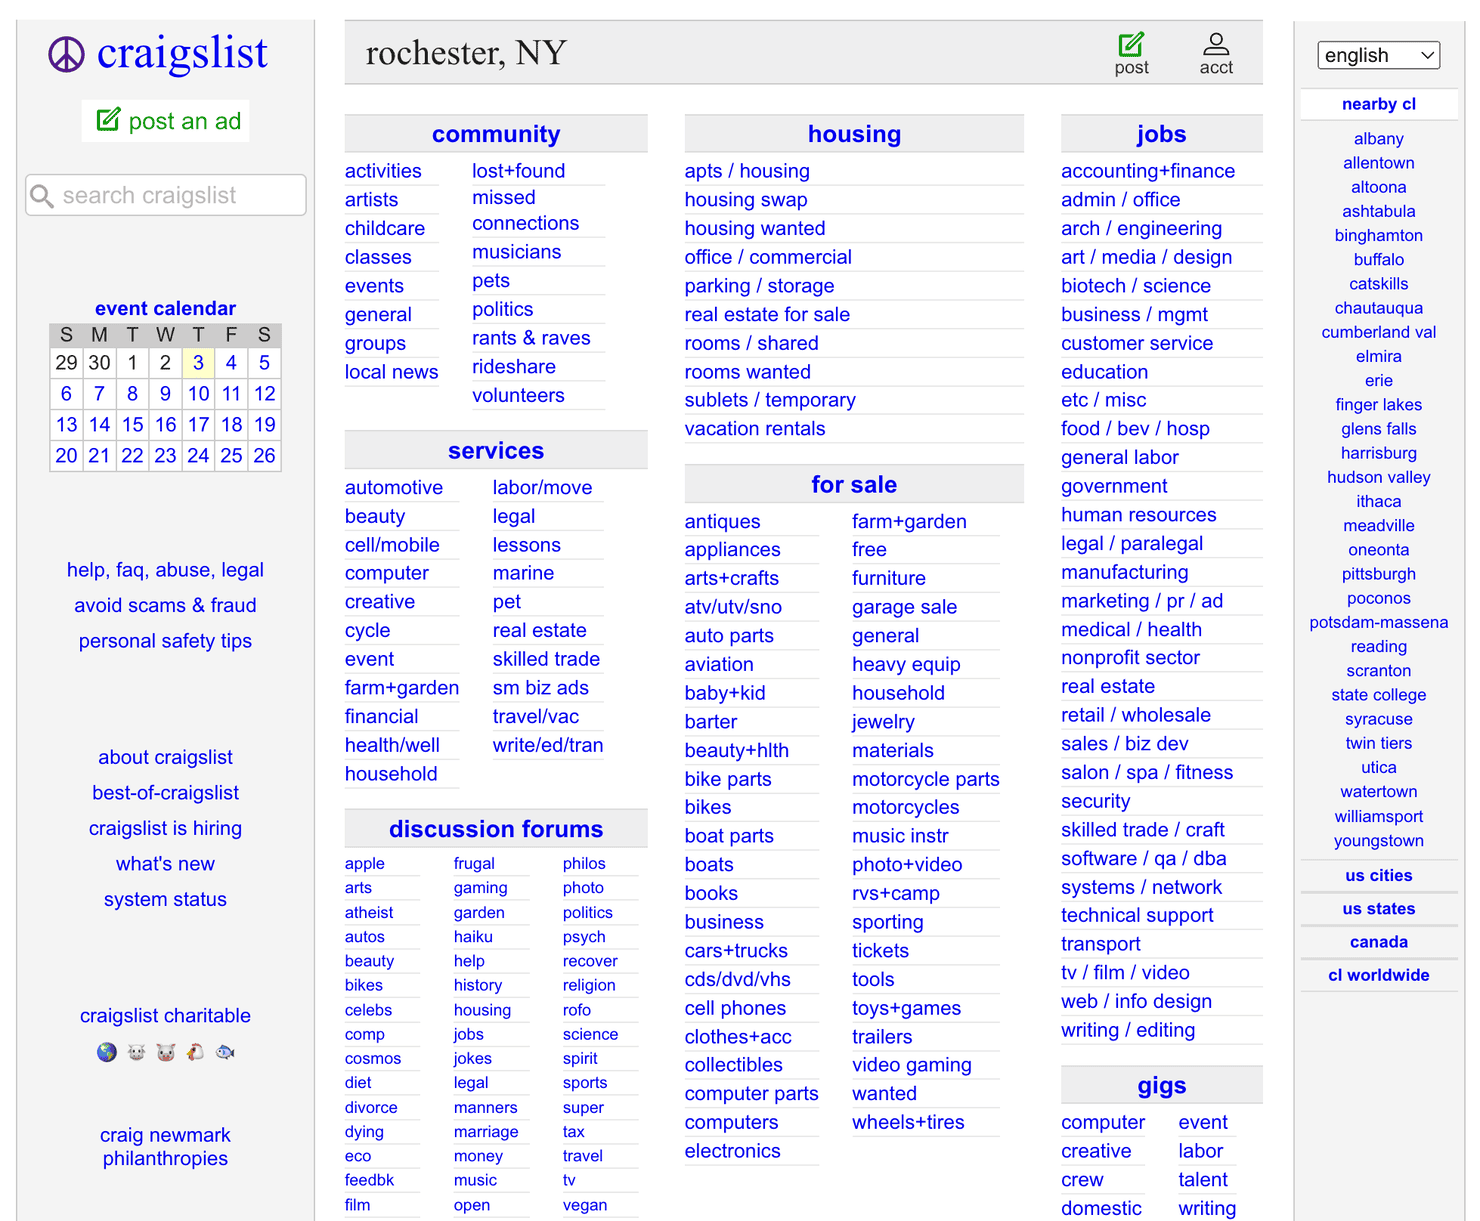Image resolution: width=1480 pixels, height=1221 pixels.
Task: Click the craigslist peace sign logo
Action: pyautogui.click(x=67, y=55)
